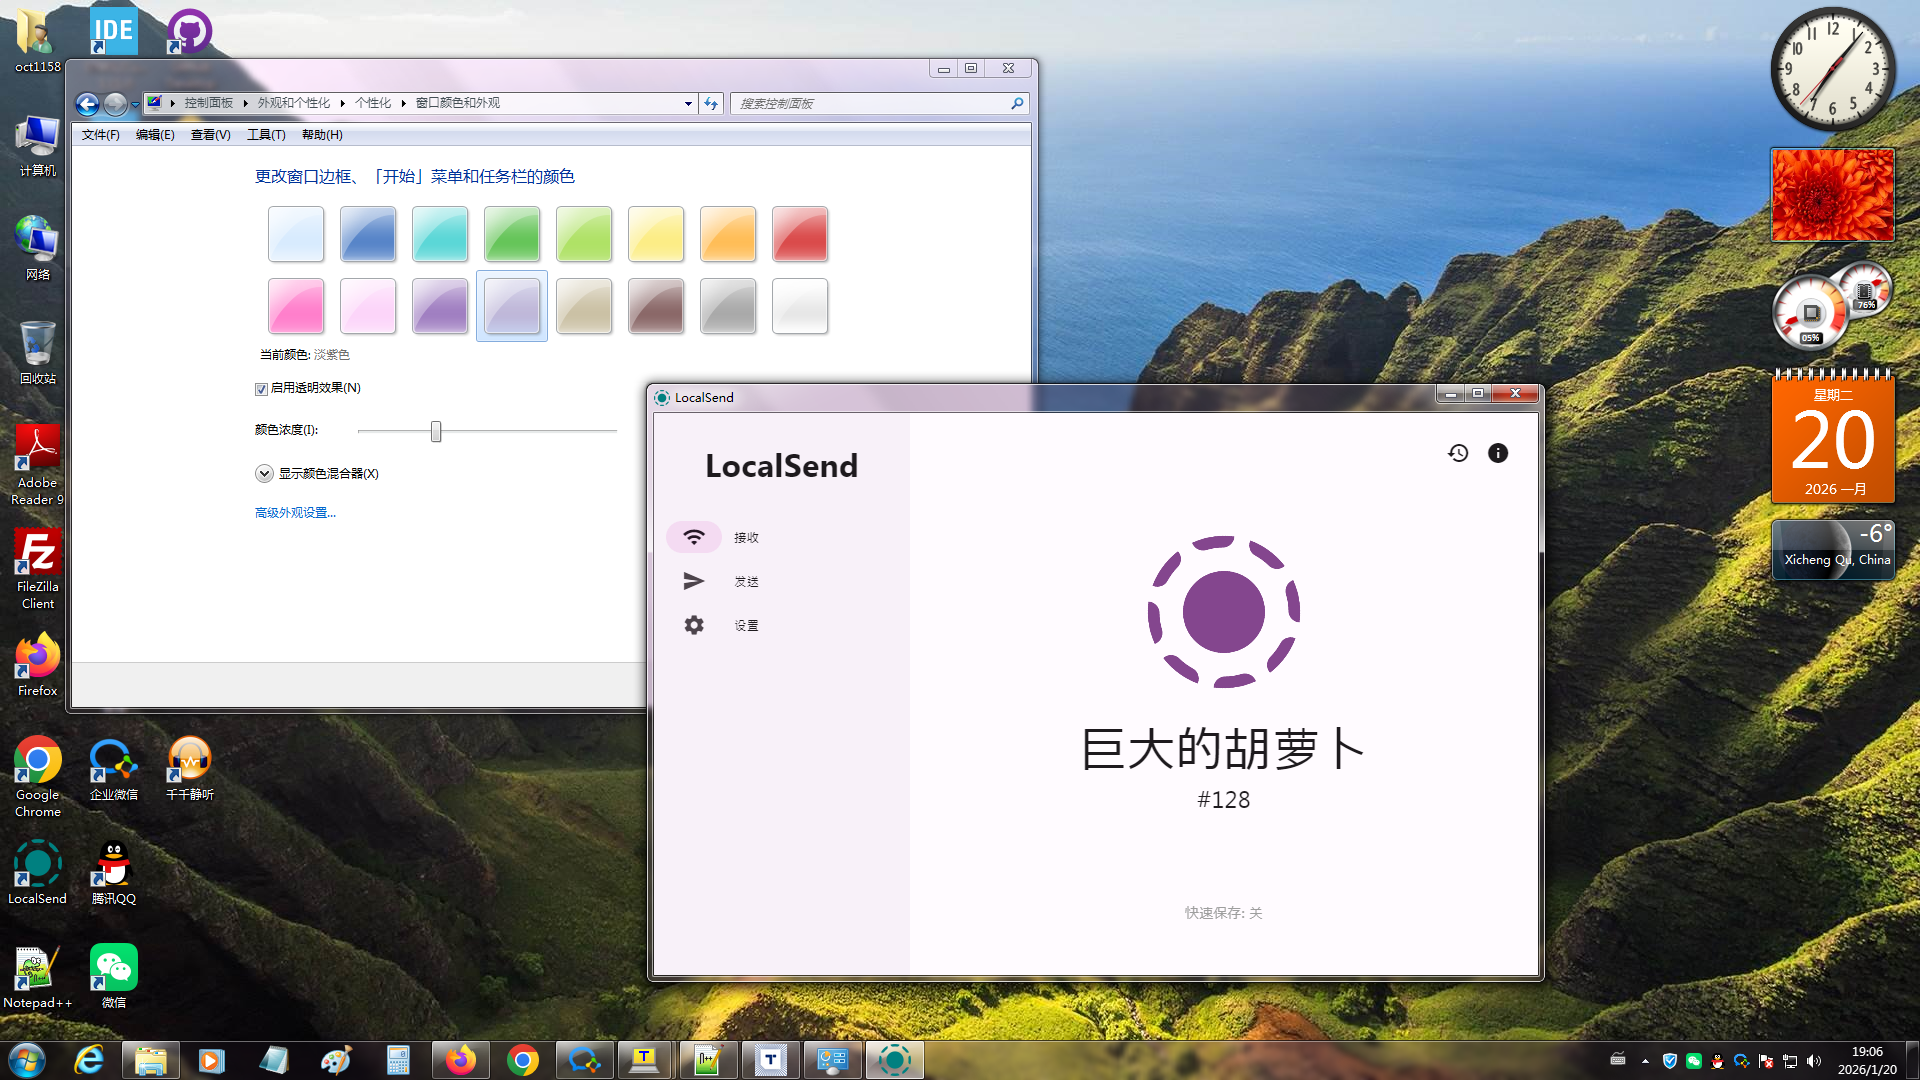Expand the color mixer chevron
Viewport: 1920px width, 1080px height.
click(264, 474)
